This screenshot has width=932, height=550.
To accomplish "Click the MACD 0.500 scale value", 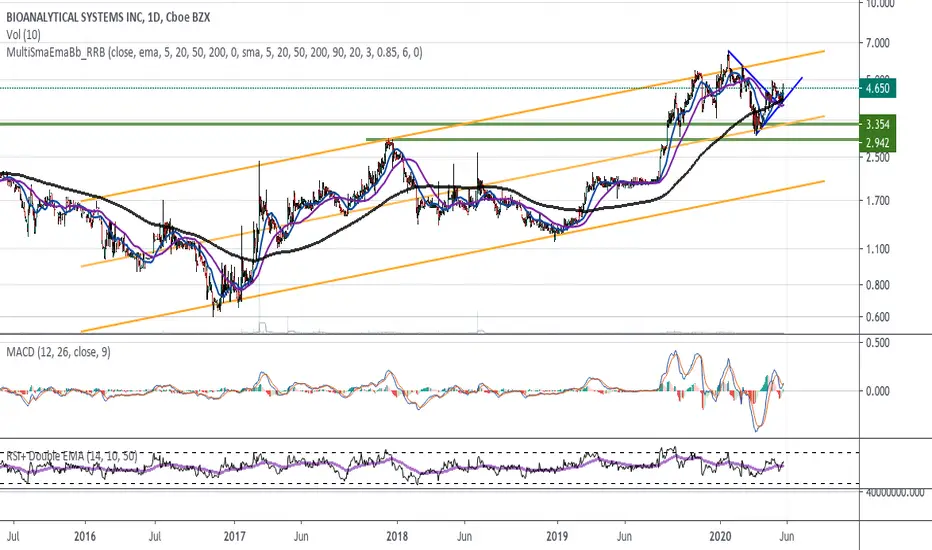I will (x=878, y=343).
